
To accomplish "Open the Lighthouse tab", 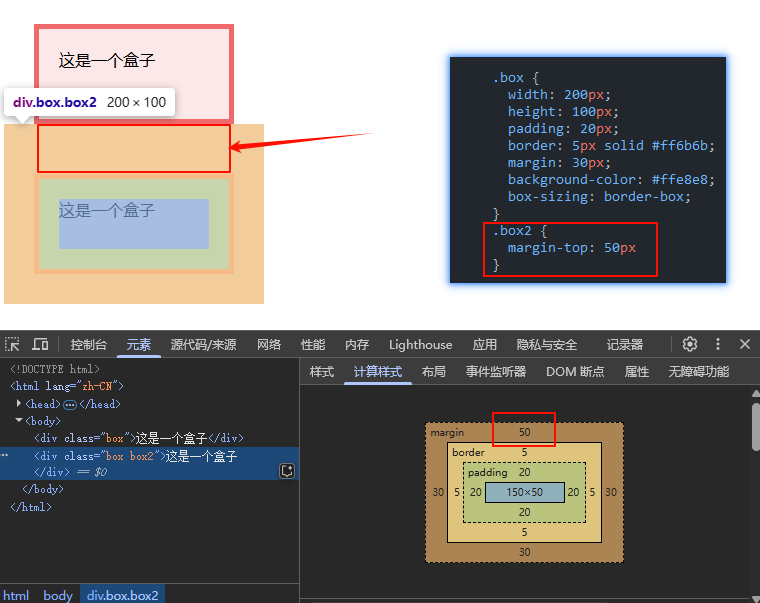I will pyautogui.click(x=420, y=345).
